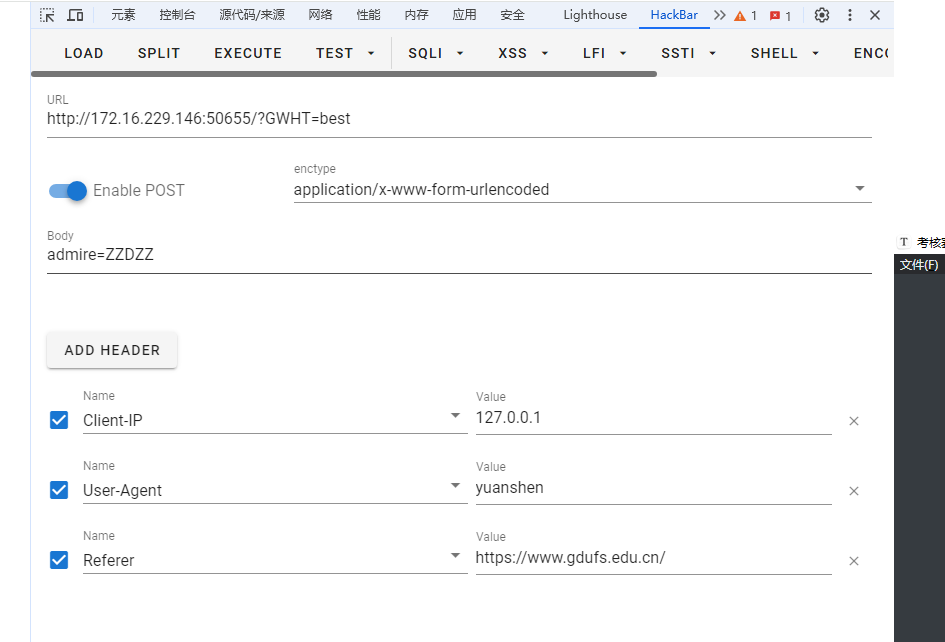Switch to the 性能 tab
The height and width of the screenshot is (642, 945).
(368, 15)
